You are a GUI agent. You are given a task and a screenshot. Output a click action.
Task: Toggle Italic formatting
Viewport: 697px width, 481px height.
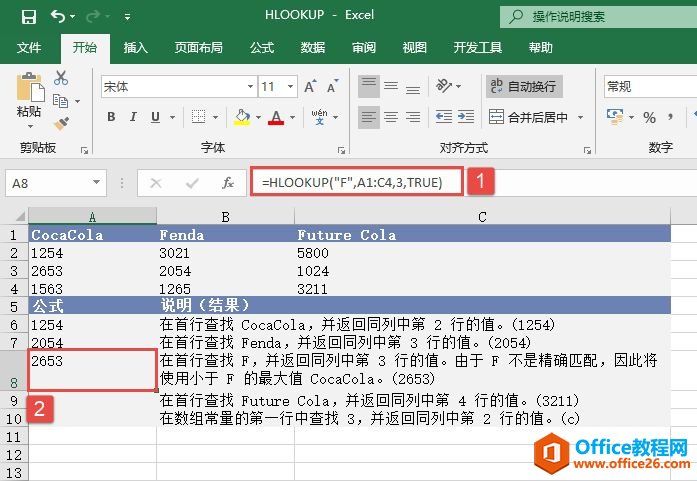tap(133, 117)
